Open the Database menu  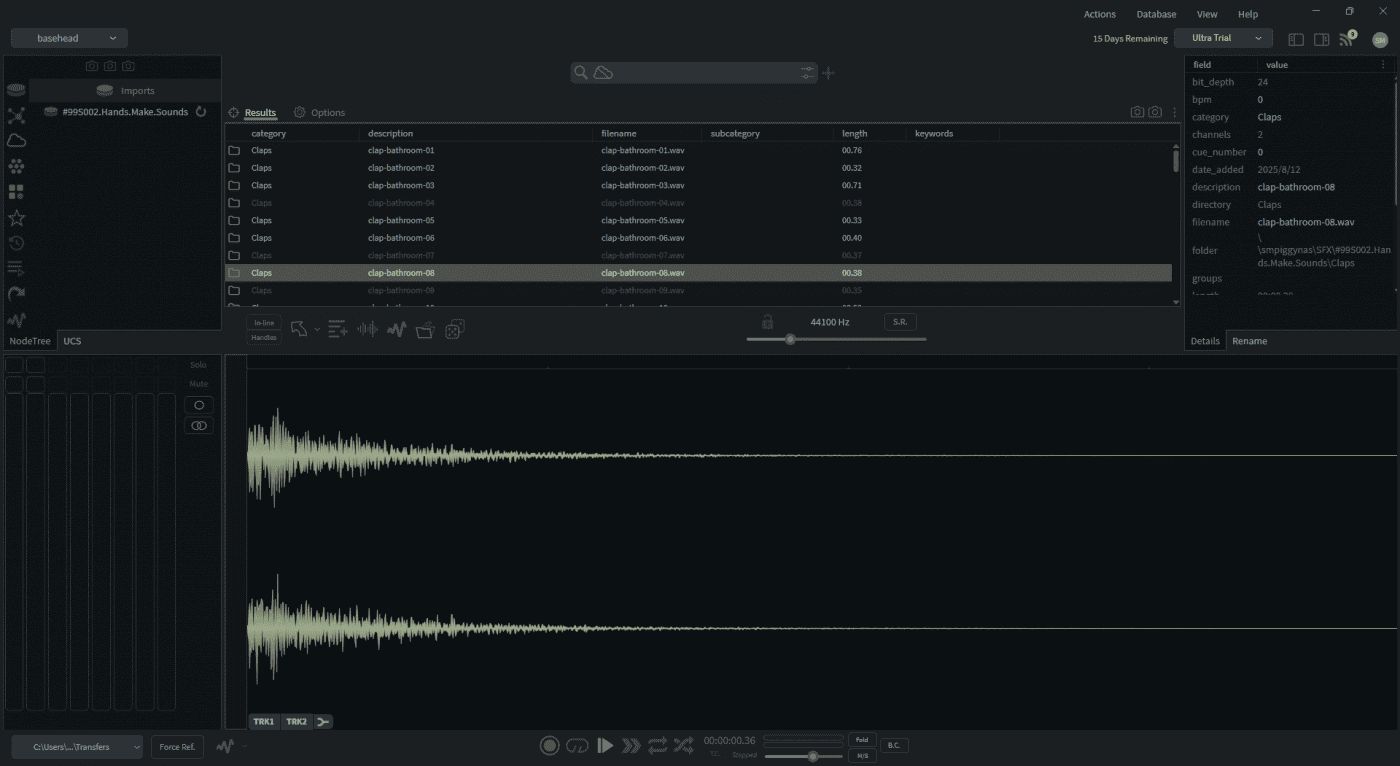click(1156, 14)
